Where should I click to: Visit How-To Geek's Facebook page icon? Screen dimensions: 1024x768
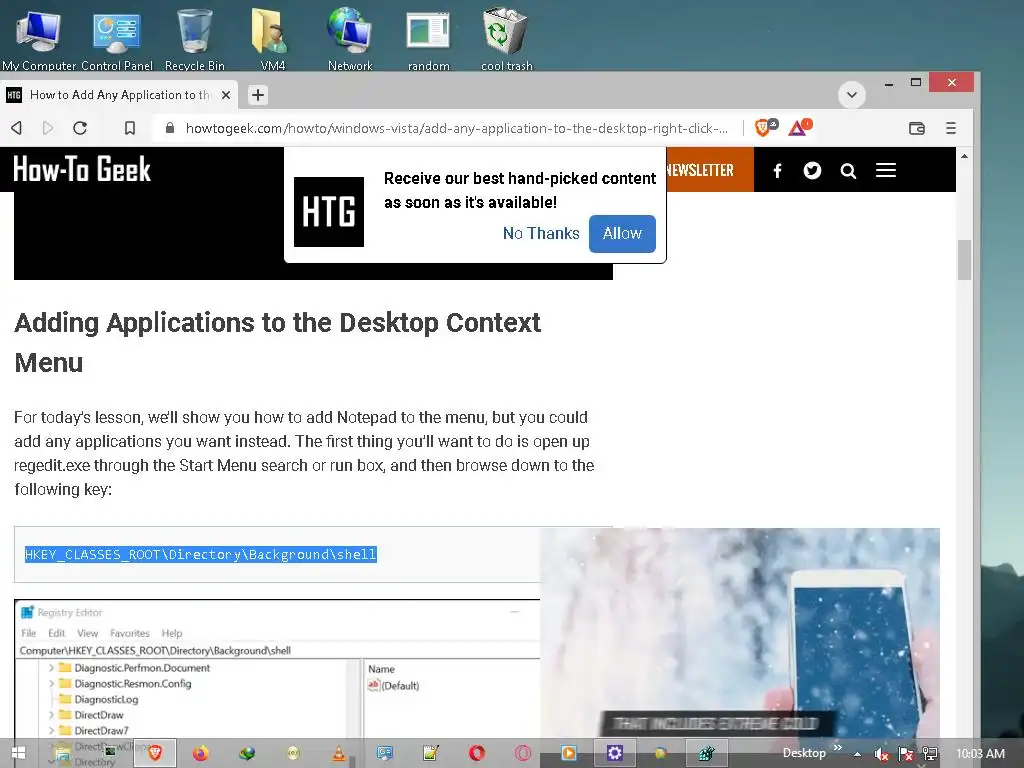coord(777,171)
